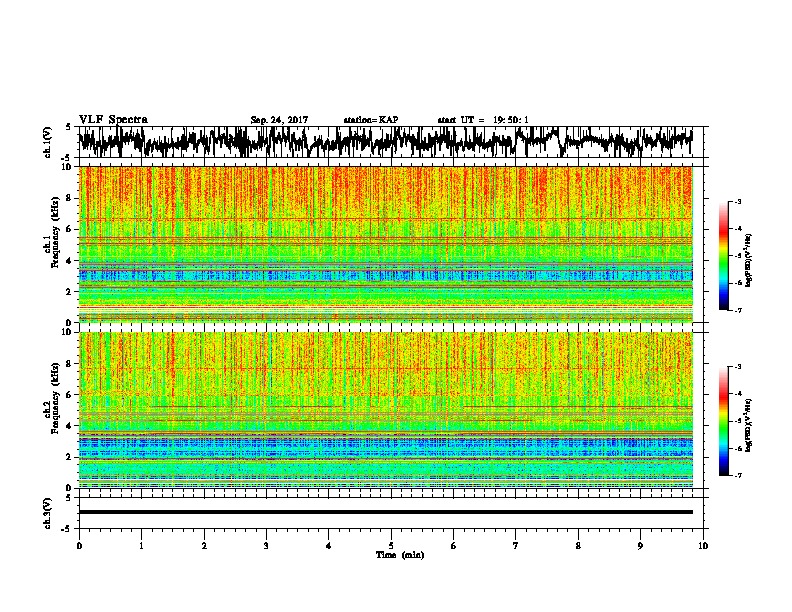Click the "-7" label on ch.1 colorbar
The image size is (792, 612).
tap(738, 311)
